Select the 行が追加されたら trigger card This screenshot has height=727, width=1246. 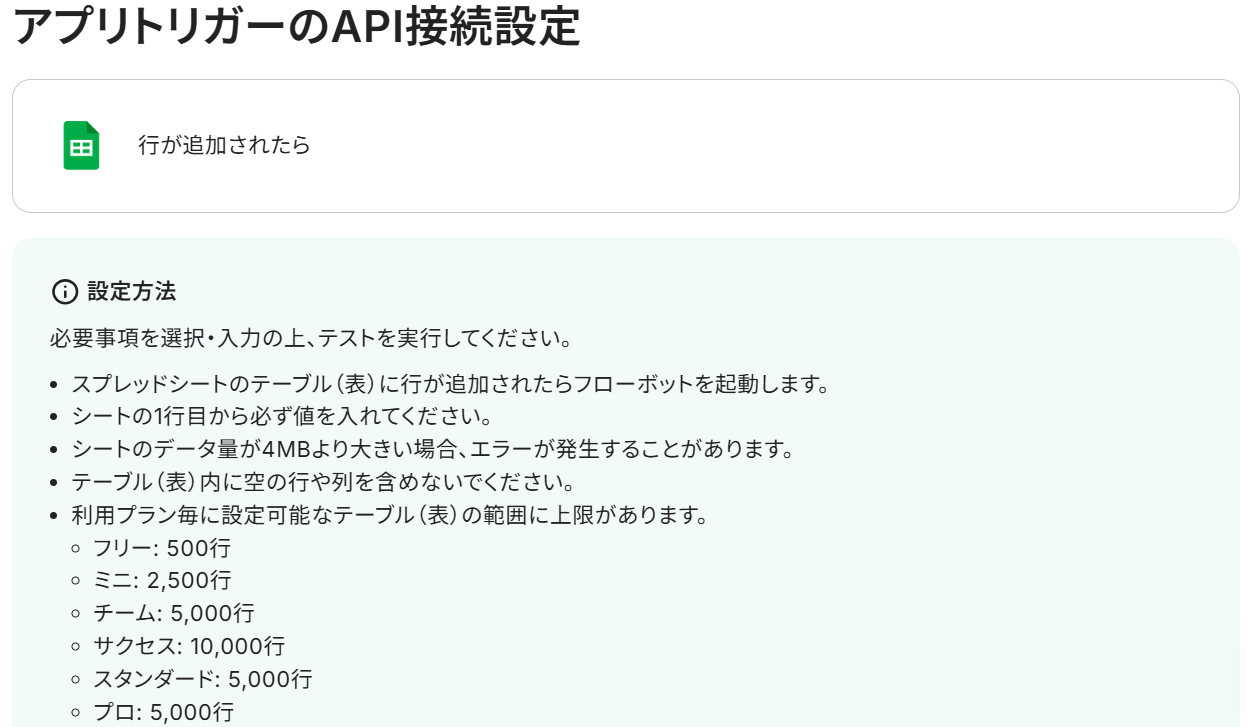pyautogui.click(x=626, y=146)
